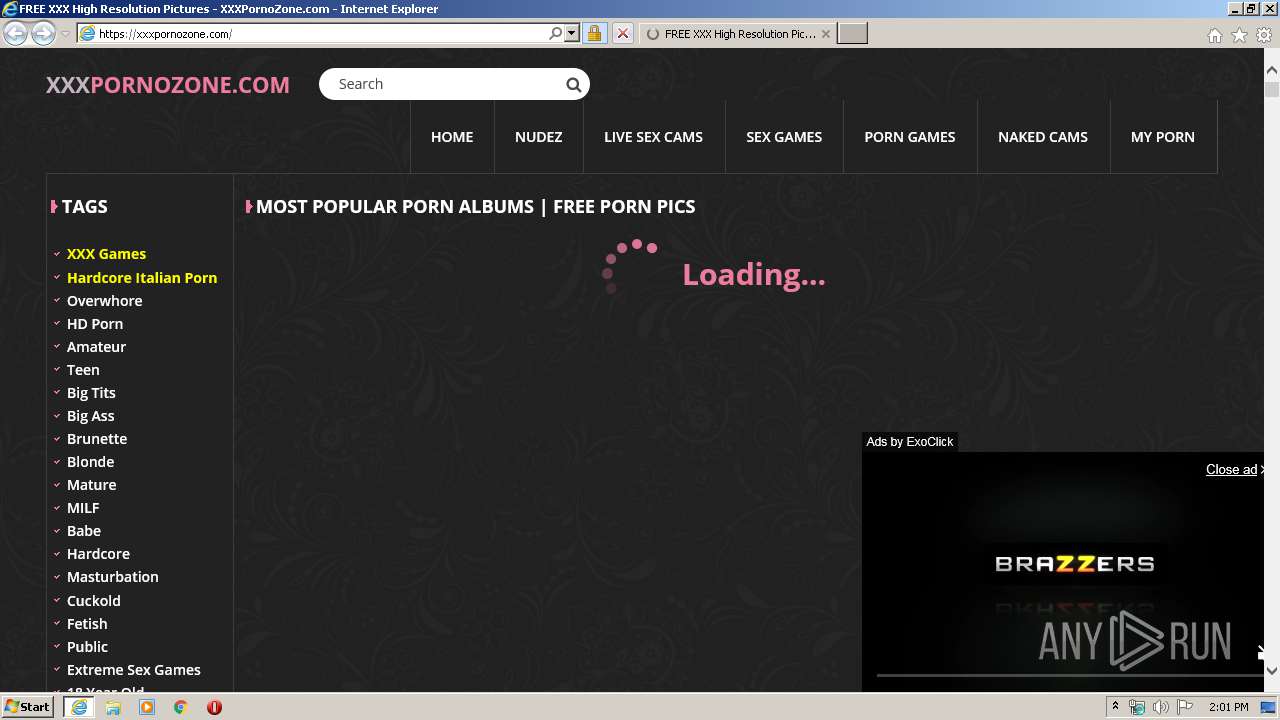
Task: Click the Overwhore tag link
Action: (x=104, y=301)
